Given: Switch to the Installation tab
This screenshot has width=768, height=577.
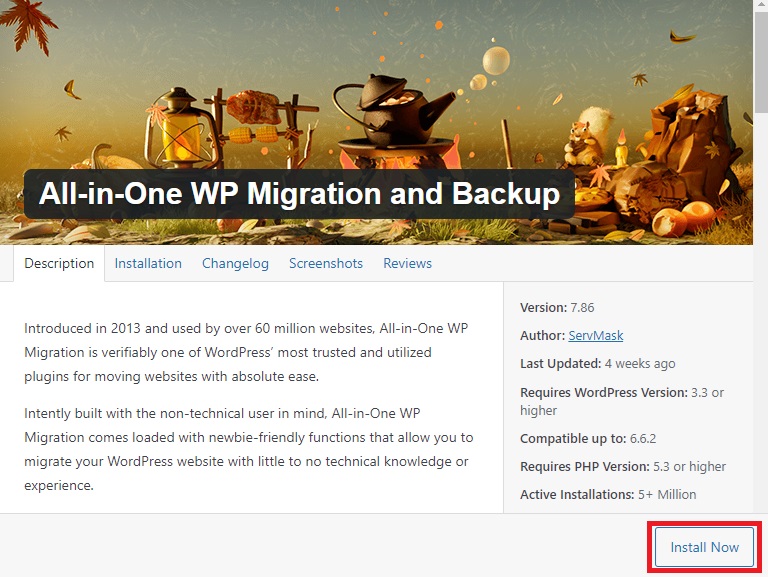Looking at the screenshot, I should (148, 264).
